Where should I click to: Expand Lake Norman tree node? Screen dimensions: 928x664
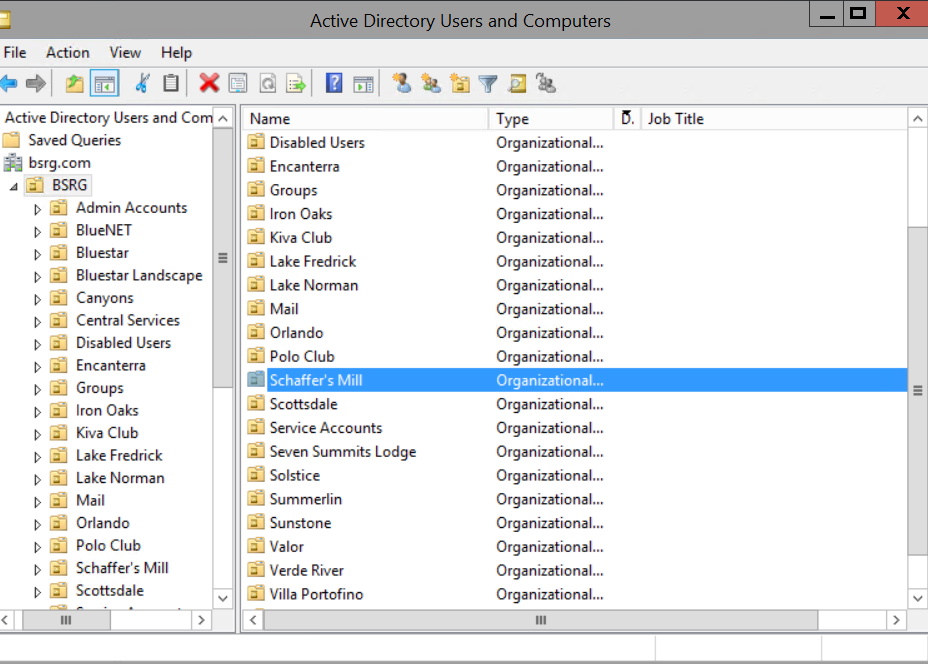[37, 479]
